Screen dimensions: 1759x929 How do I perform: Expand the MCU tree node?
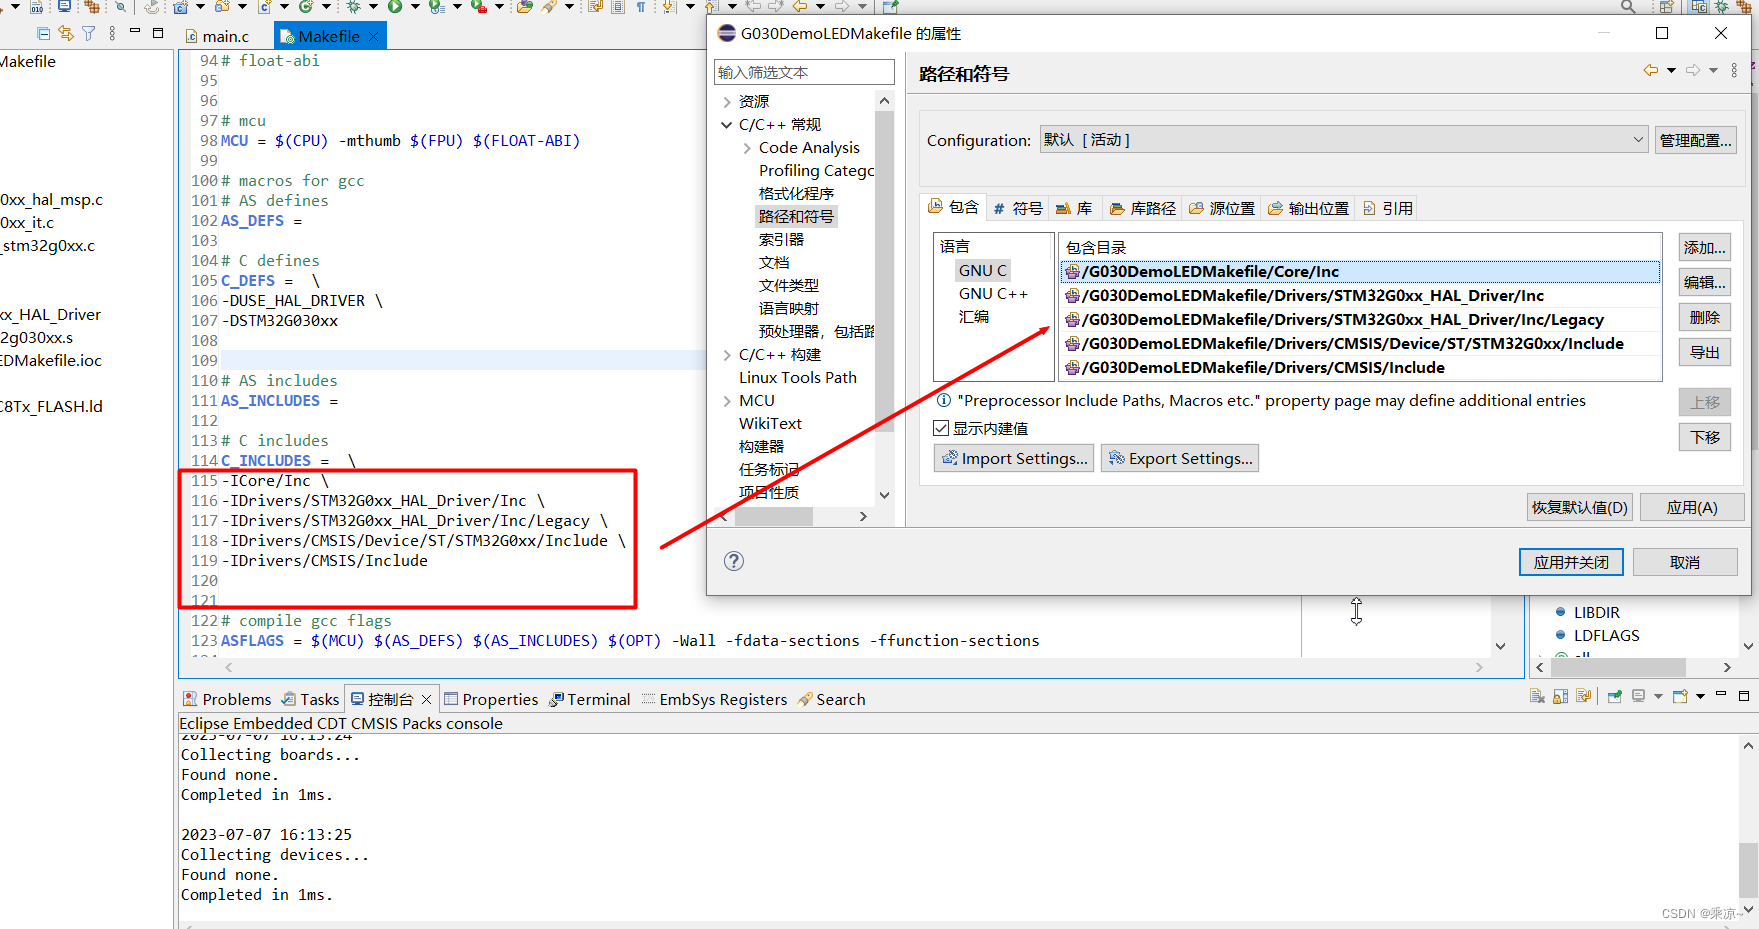pos(727,400)
